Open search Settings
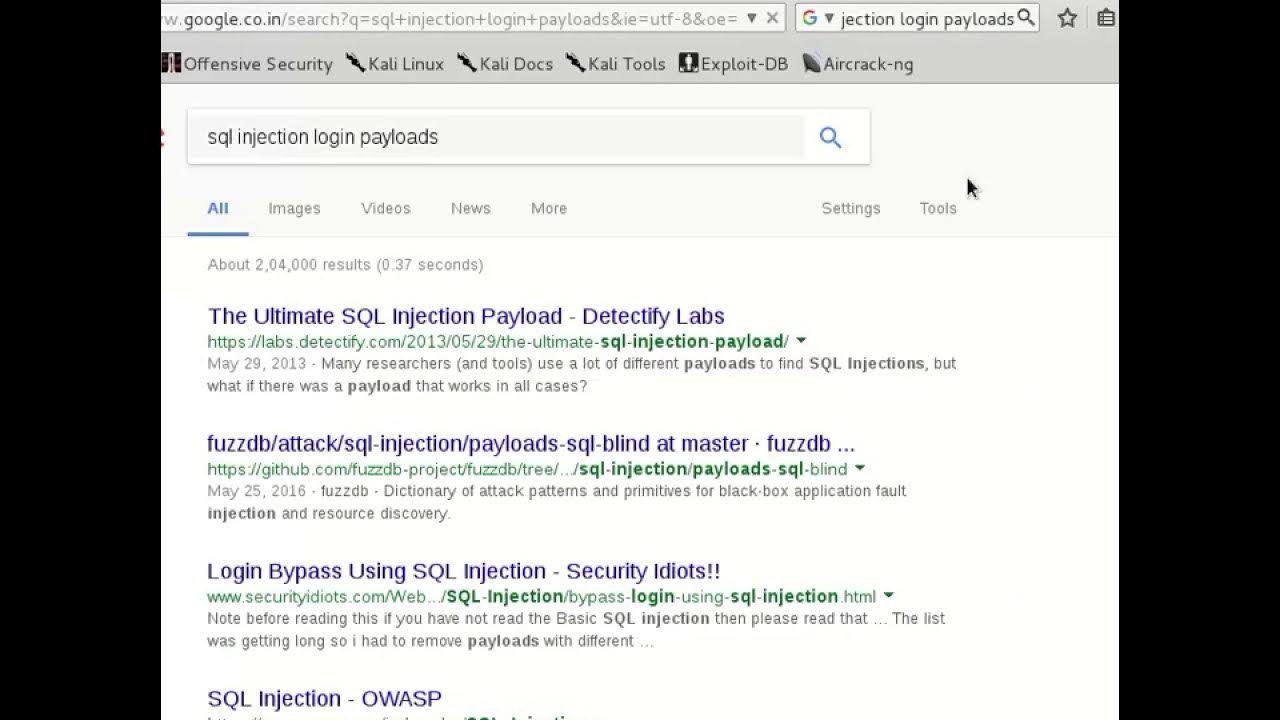 [851, 208]
